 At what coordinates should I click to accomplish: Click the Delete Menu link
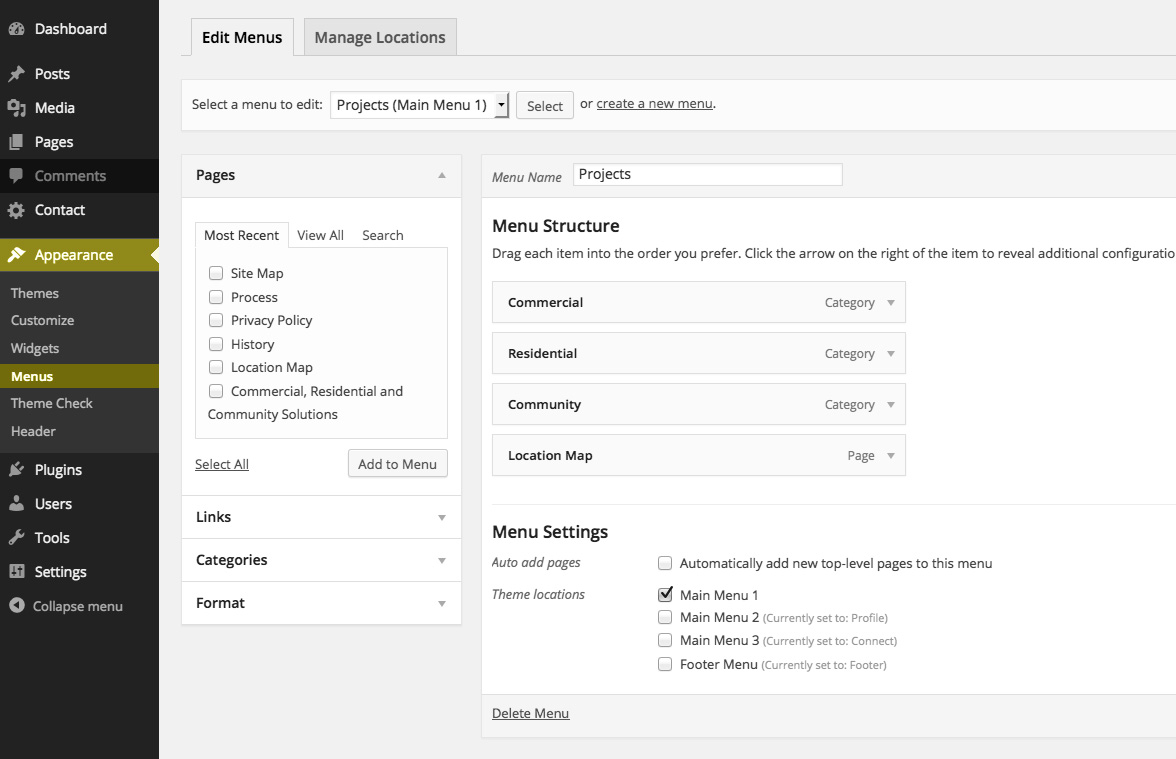[530, 713]
